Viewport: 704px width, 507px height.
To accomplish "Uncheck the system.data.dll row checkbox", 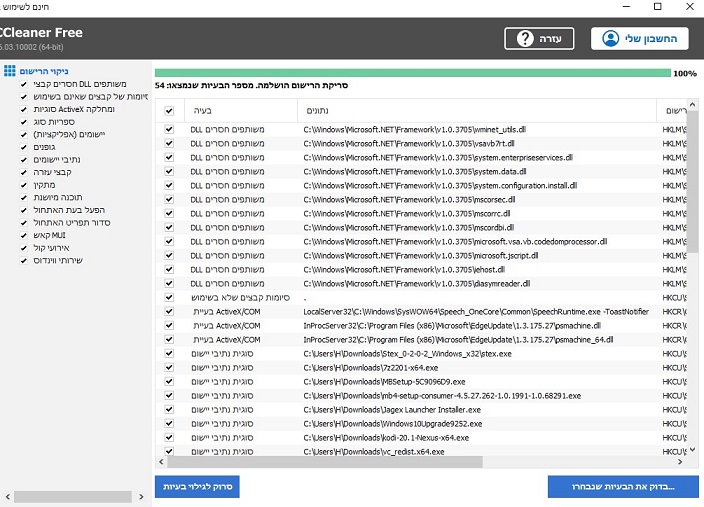I will [169, 172].
